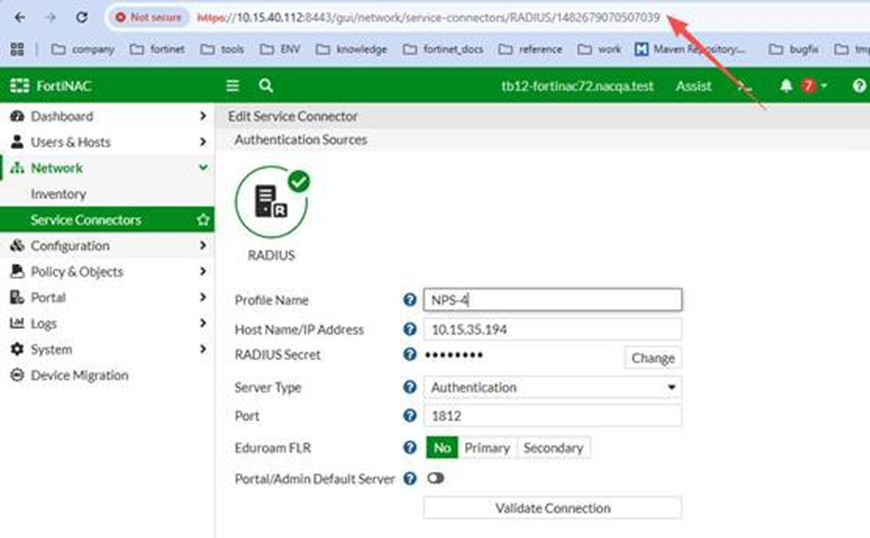This screenshot has height=538, width=870.
Task: Open the browser apps grid icon
Action: tap(17, 49)
